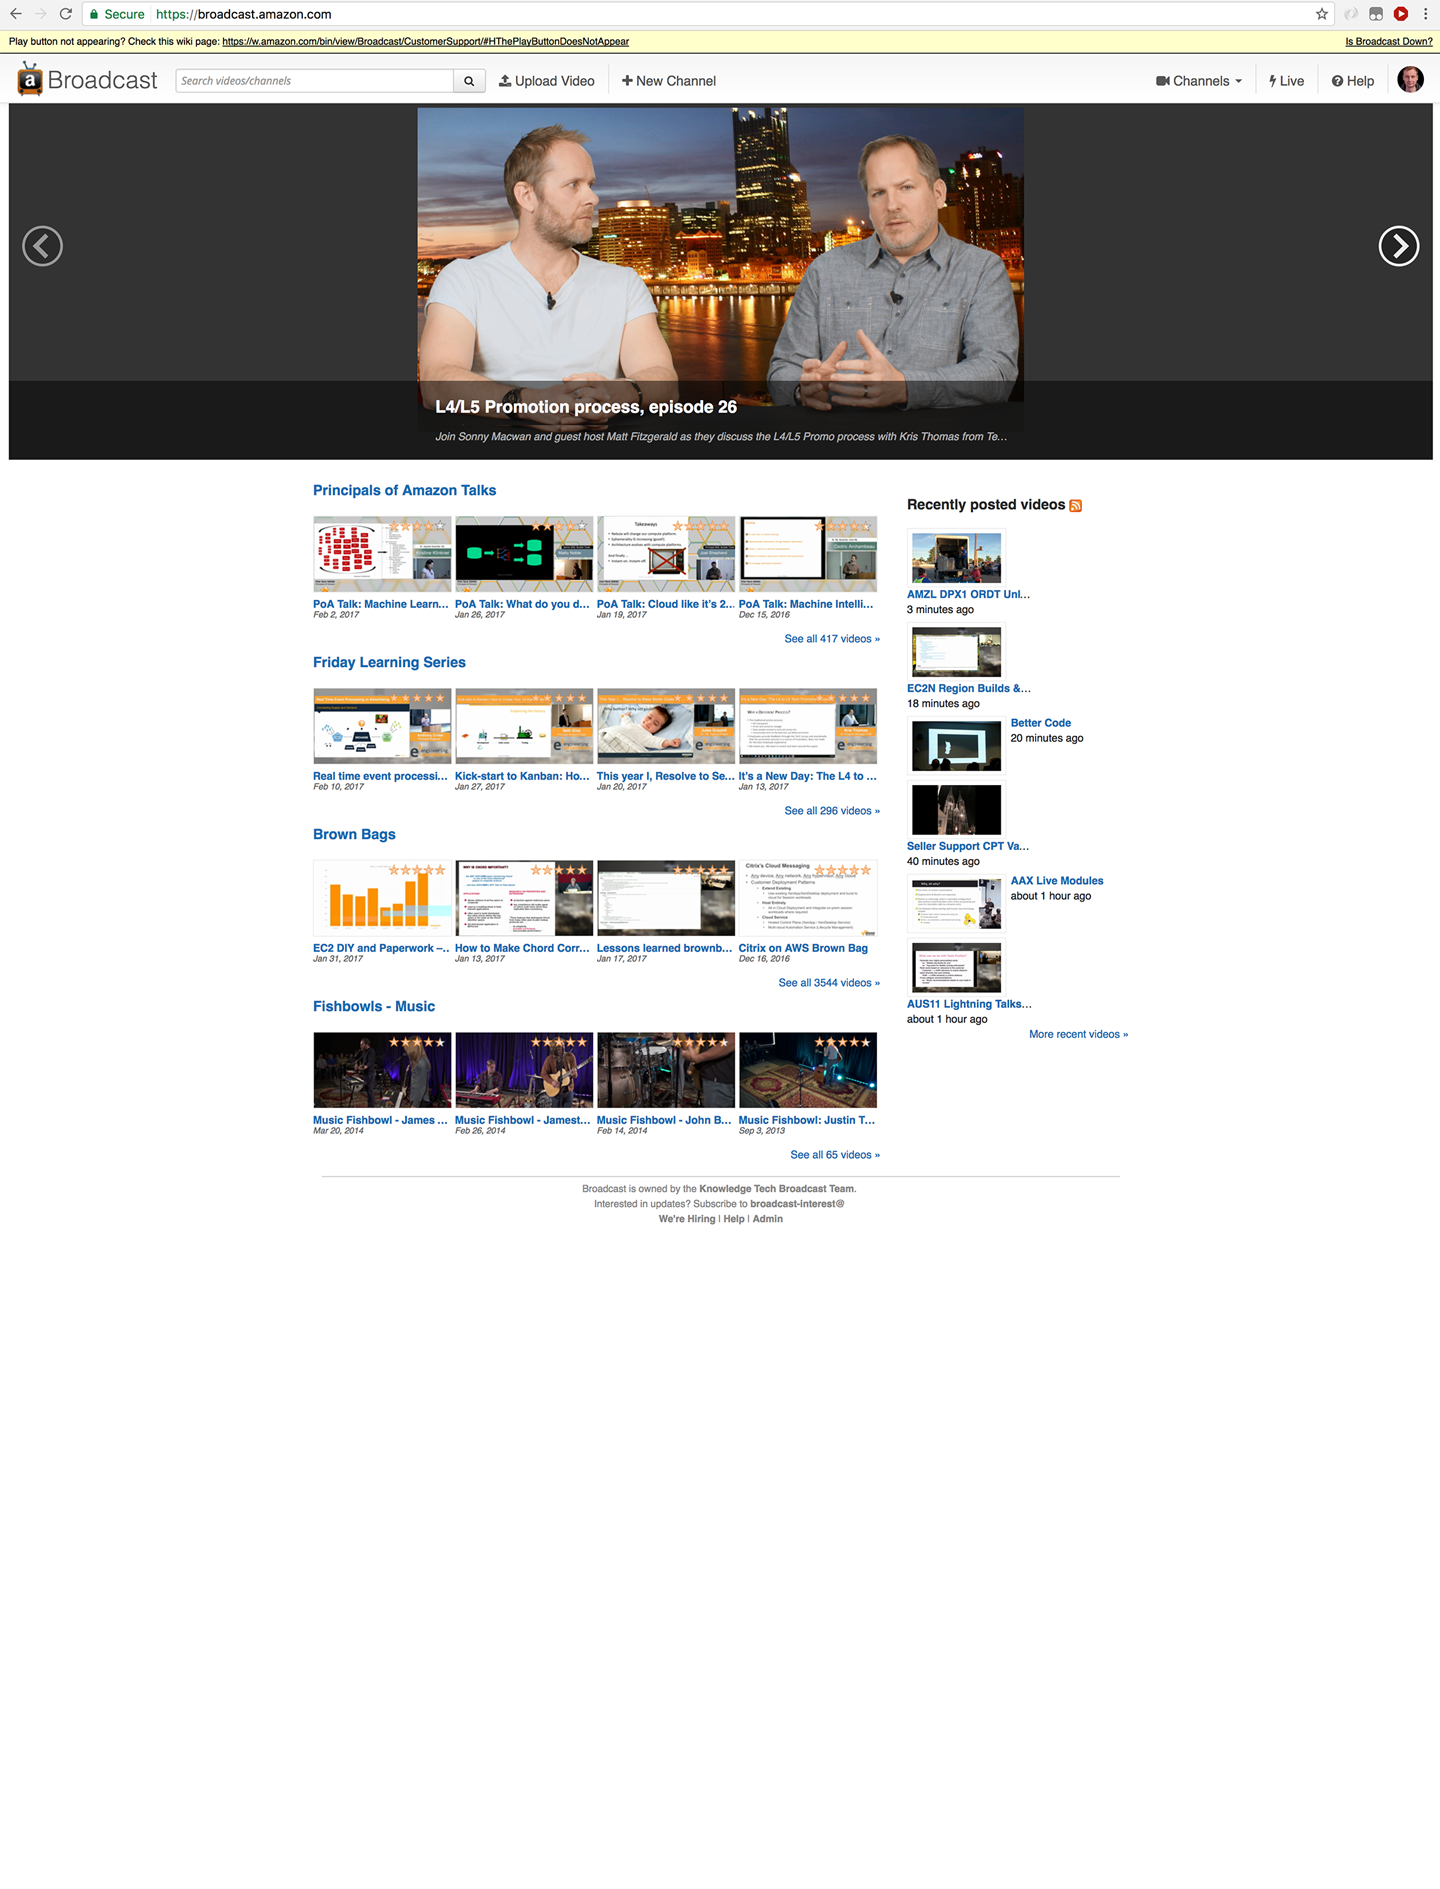Click the browser back arrow
The width and height of the screenshot is (1440, 1889).
15,14
